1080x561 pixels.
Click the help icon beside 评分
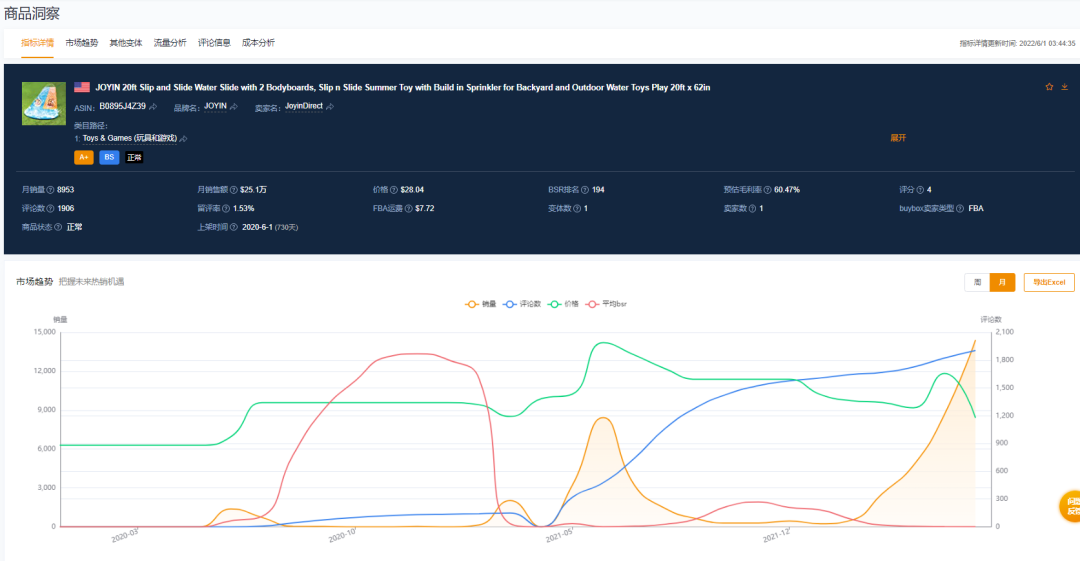(920, 190)
